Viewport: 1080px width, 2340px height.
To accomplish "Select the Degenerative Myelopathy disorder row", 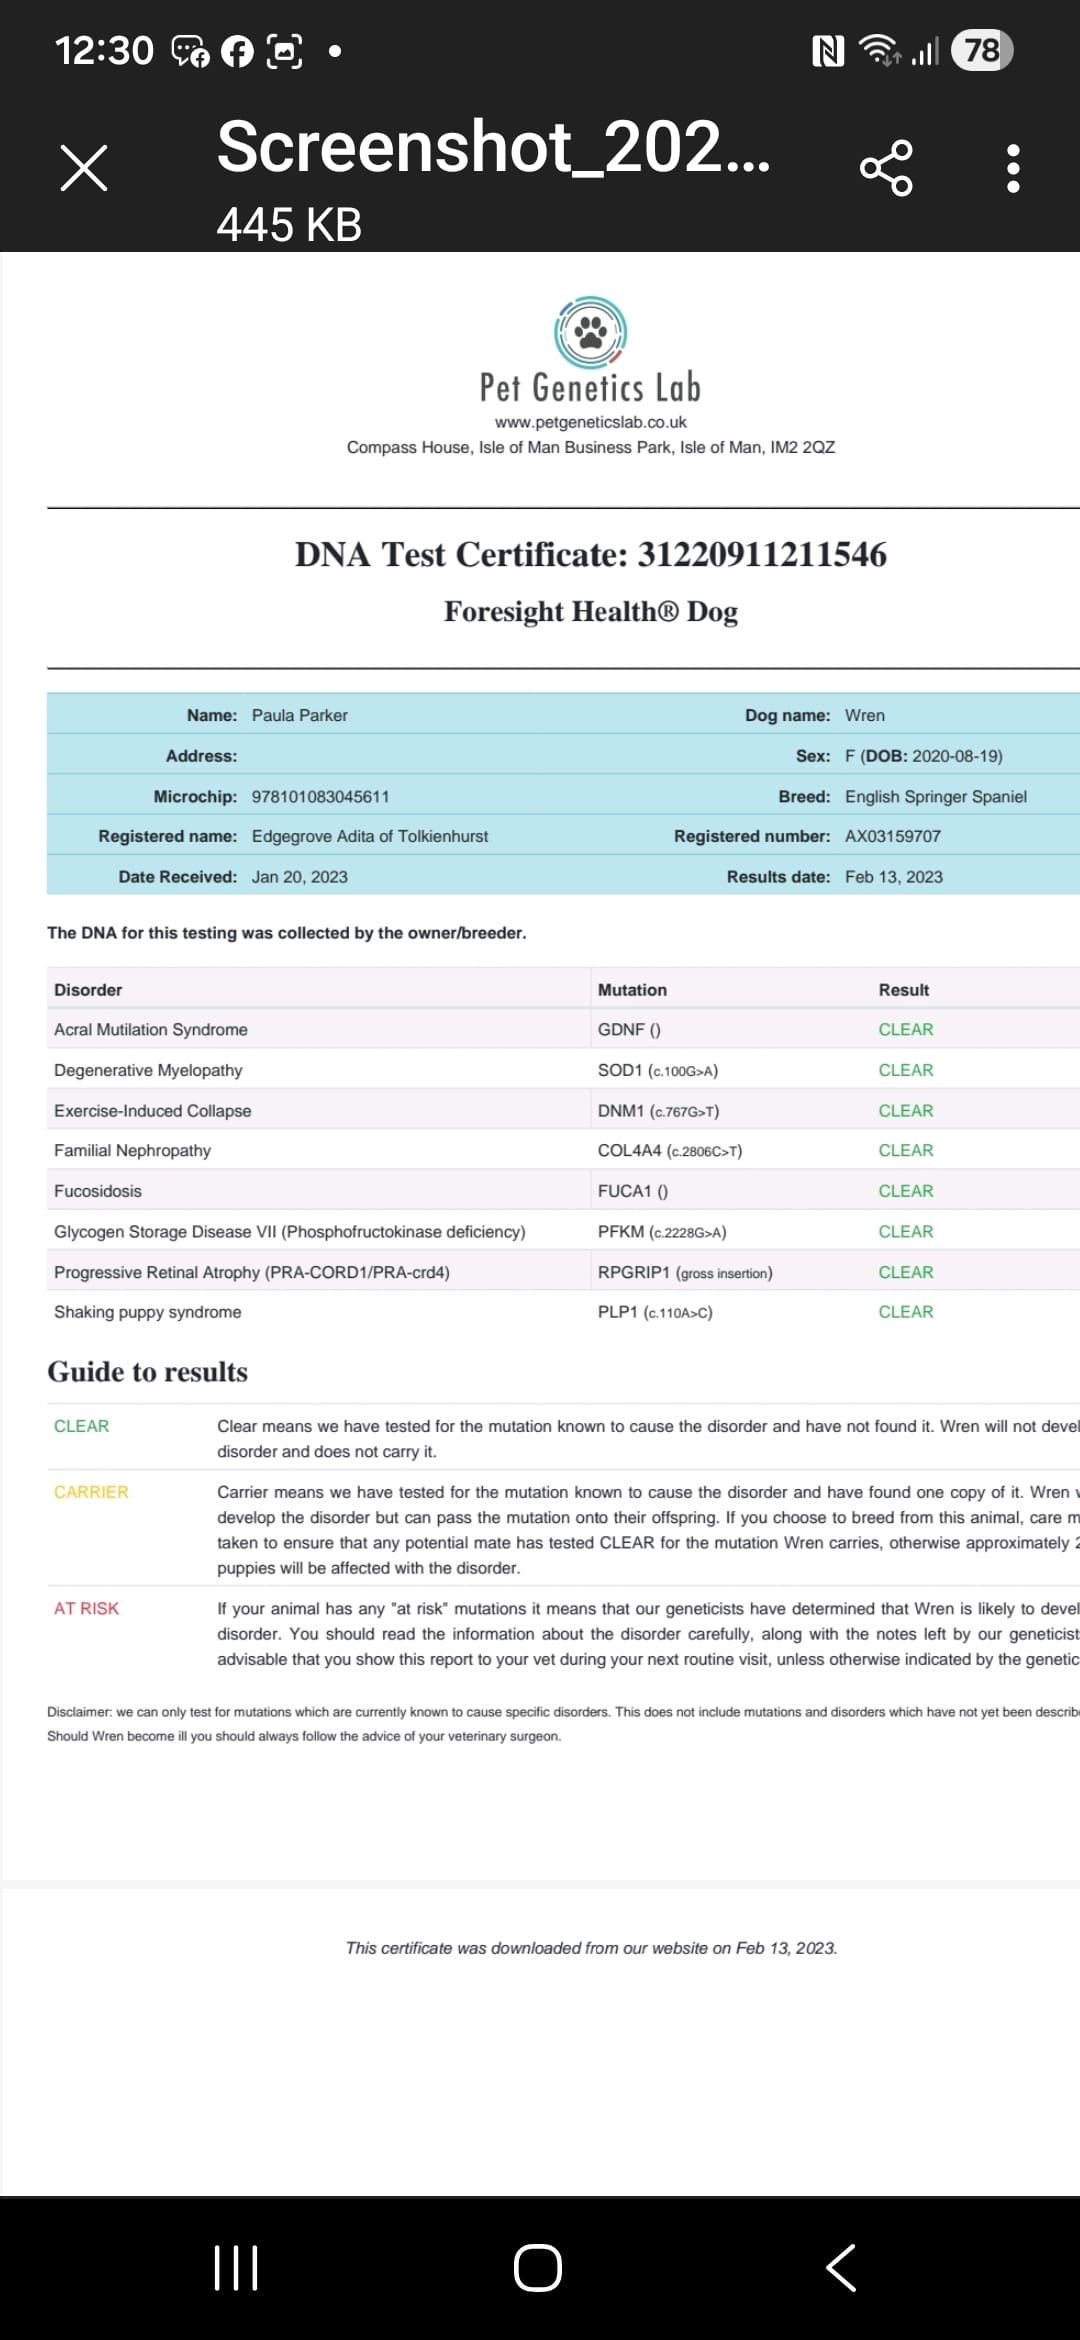I will (x=148, y=1070).
